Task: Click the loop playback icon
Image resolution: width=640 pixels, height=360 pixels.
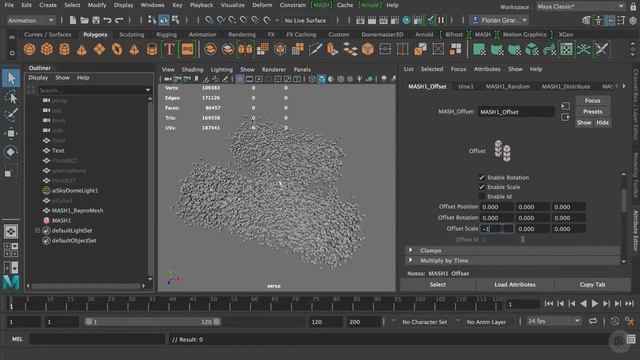Action: point(593,322)
